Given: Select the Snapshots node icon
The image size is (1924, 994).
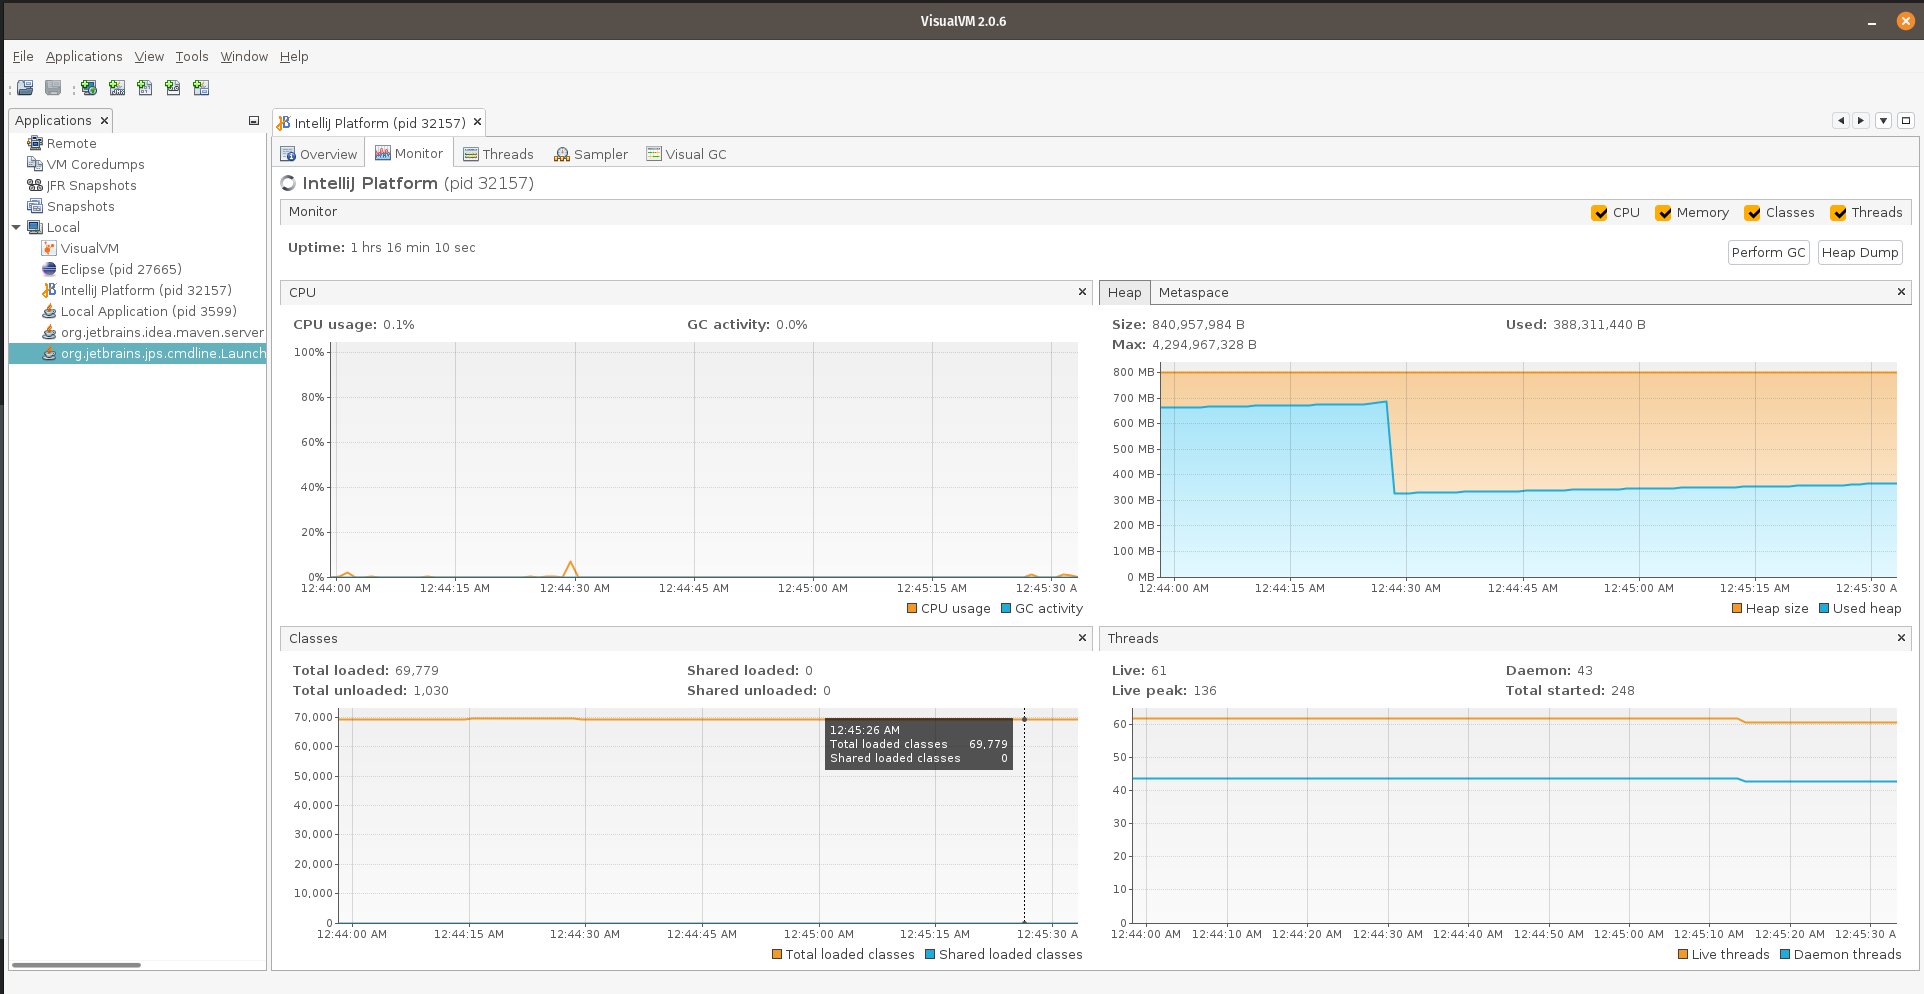Looking at the screenshot, I should point(35,206).
